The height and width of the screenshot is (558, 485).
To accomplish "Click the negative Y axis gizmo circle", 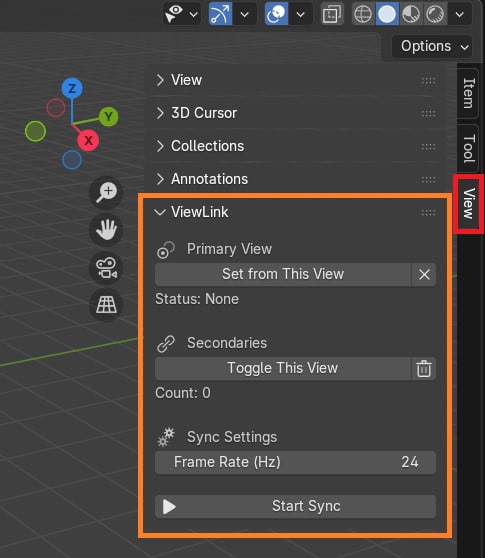I will click(x=36, y=131).
